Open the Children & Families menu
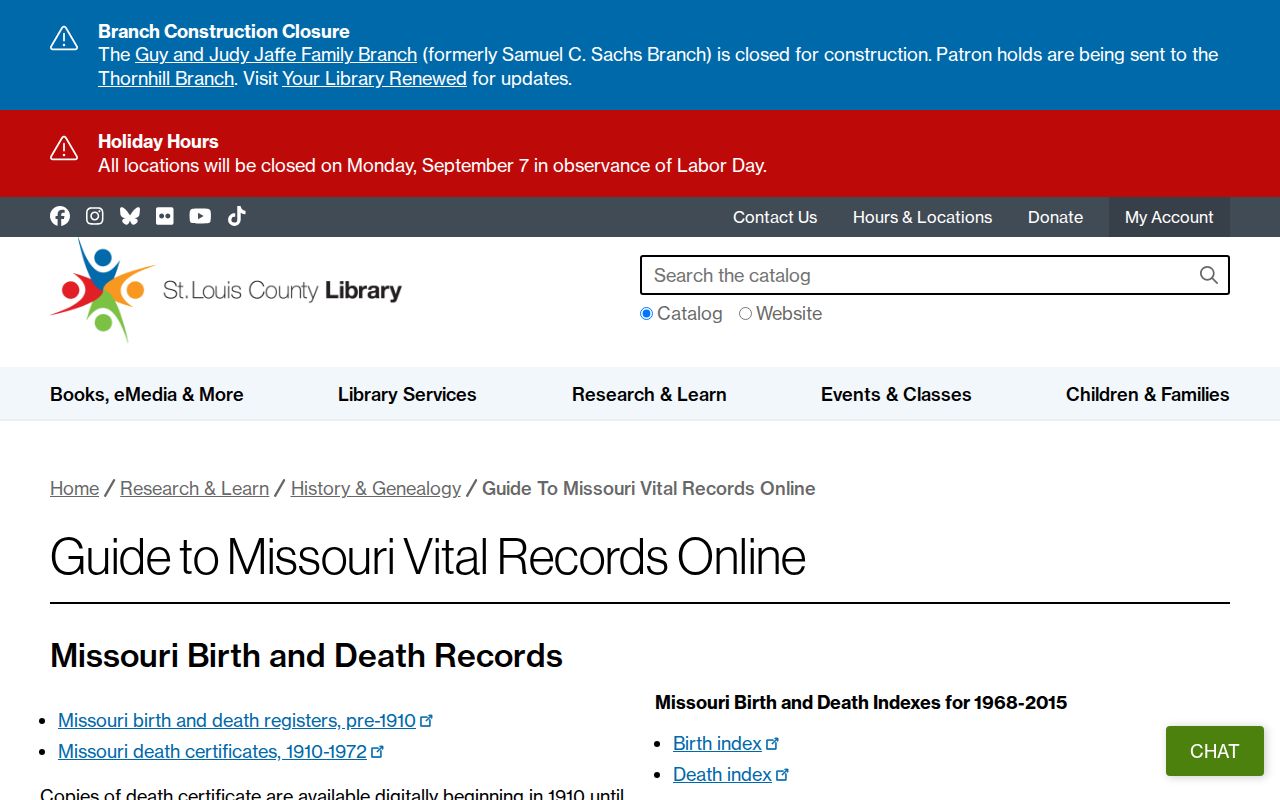 click(1148, 394)
